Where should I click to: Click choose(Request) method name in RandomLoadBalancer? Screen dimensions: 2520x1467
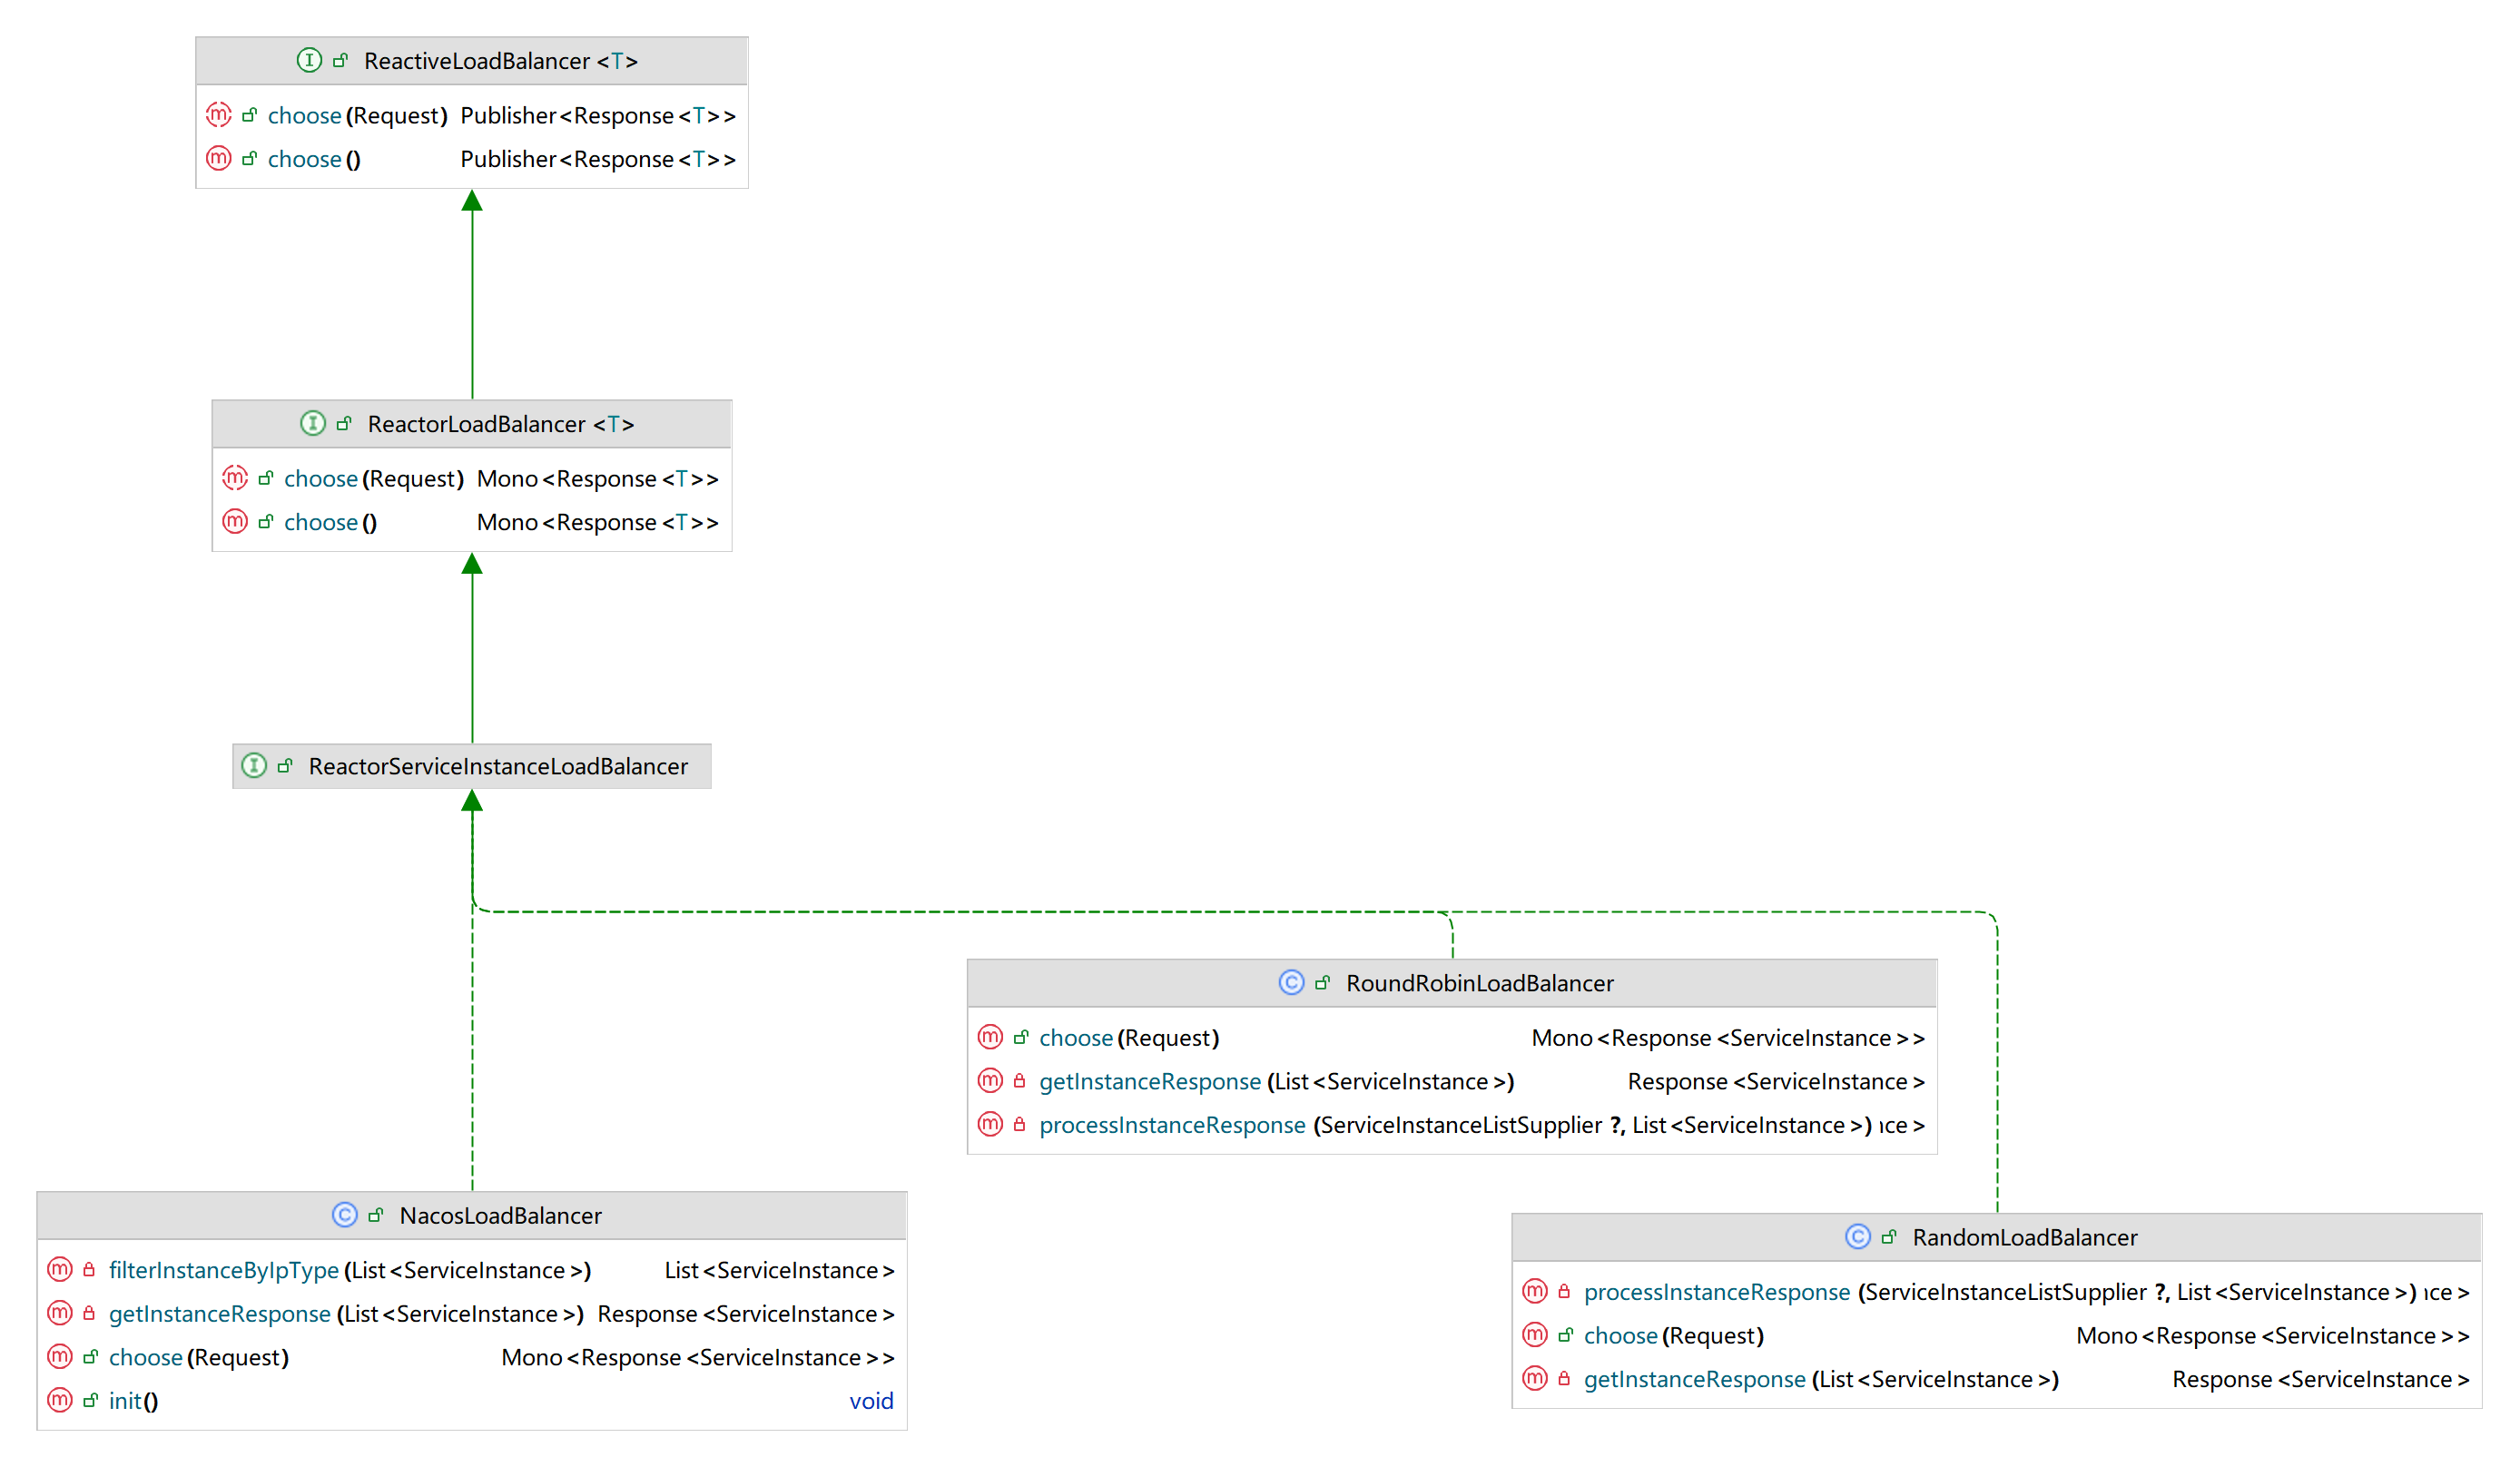(x=1674, y=1336)
